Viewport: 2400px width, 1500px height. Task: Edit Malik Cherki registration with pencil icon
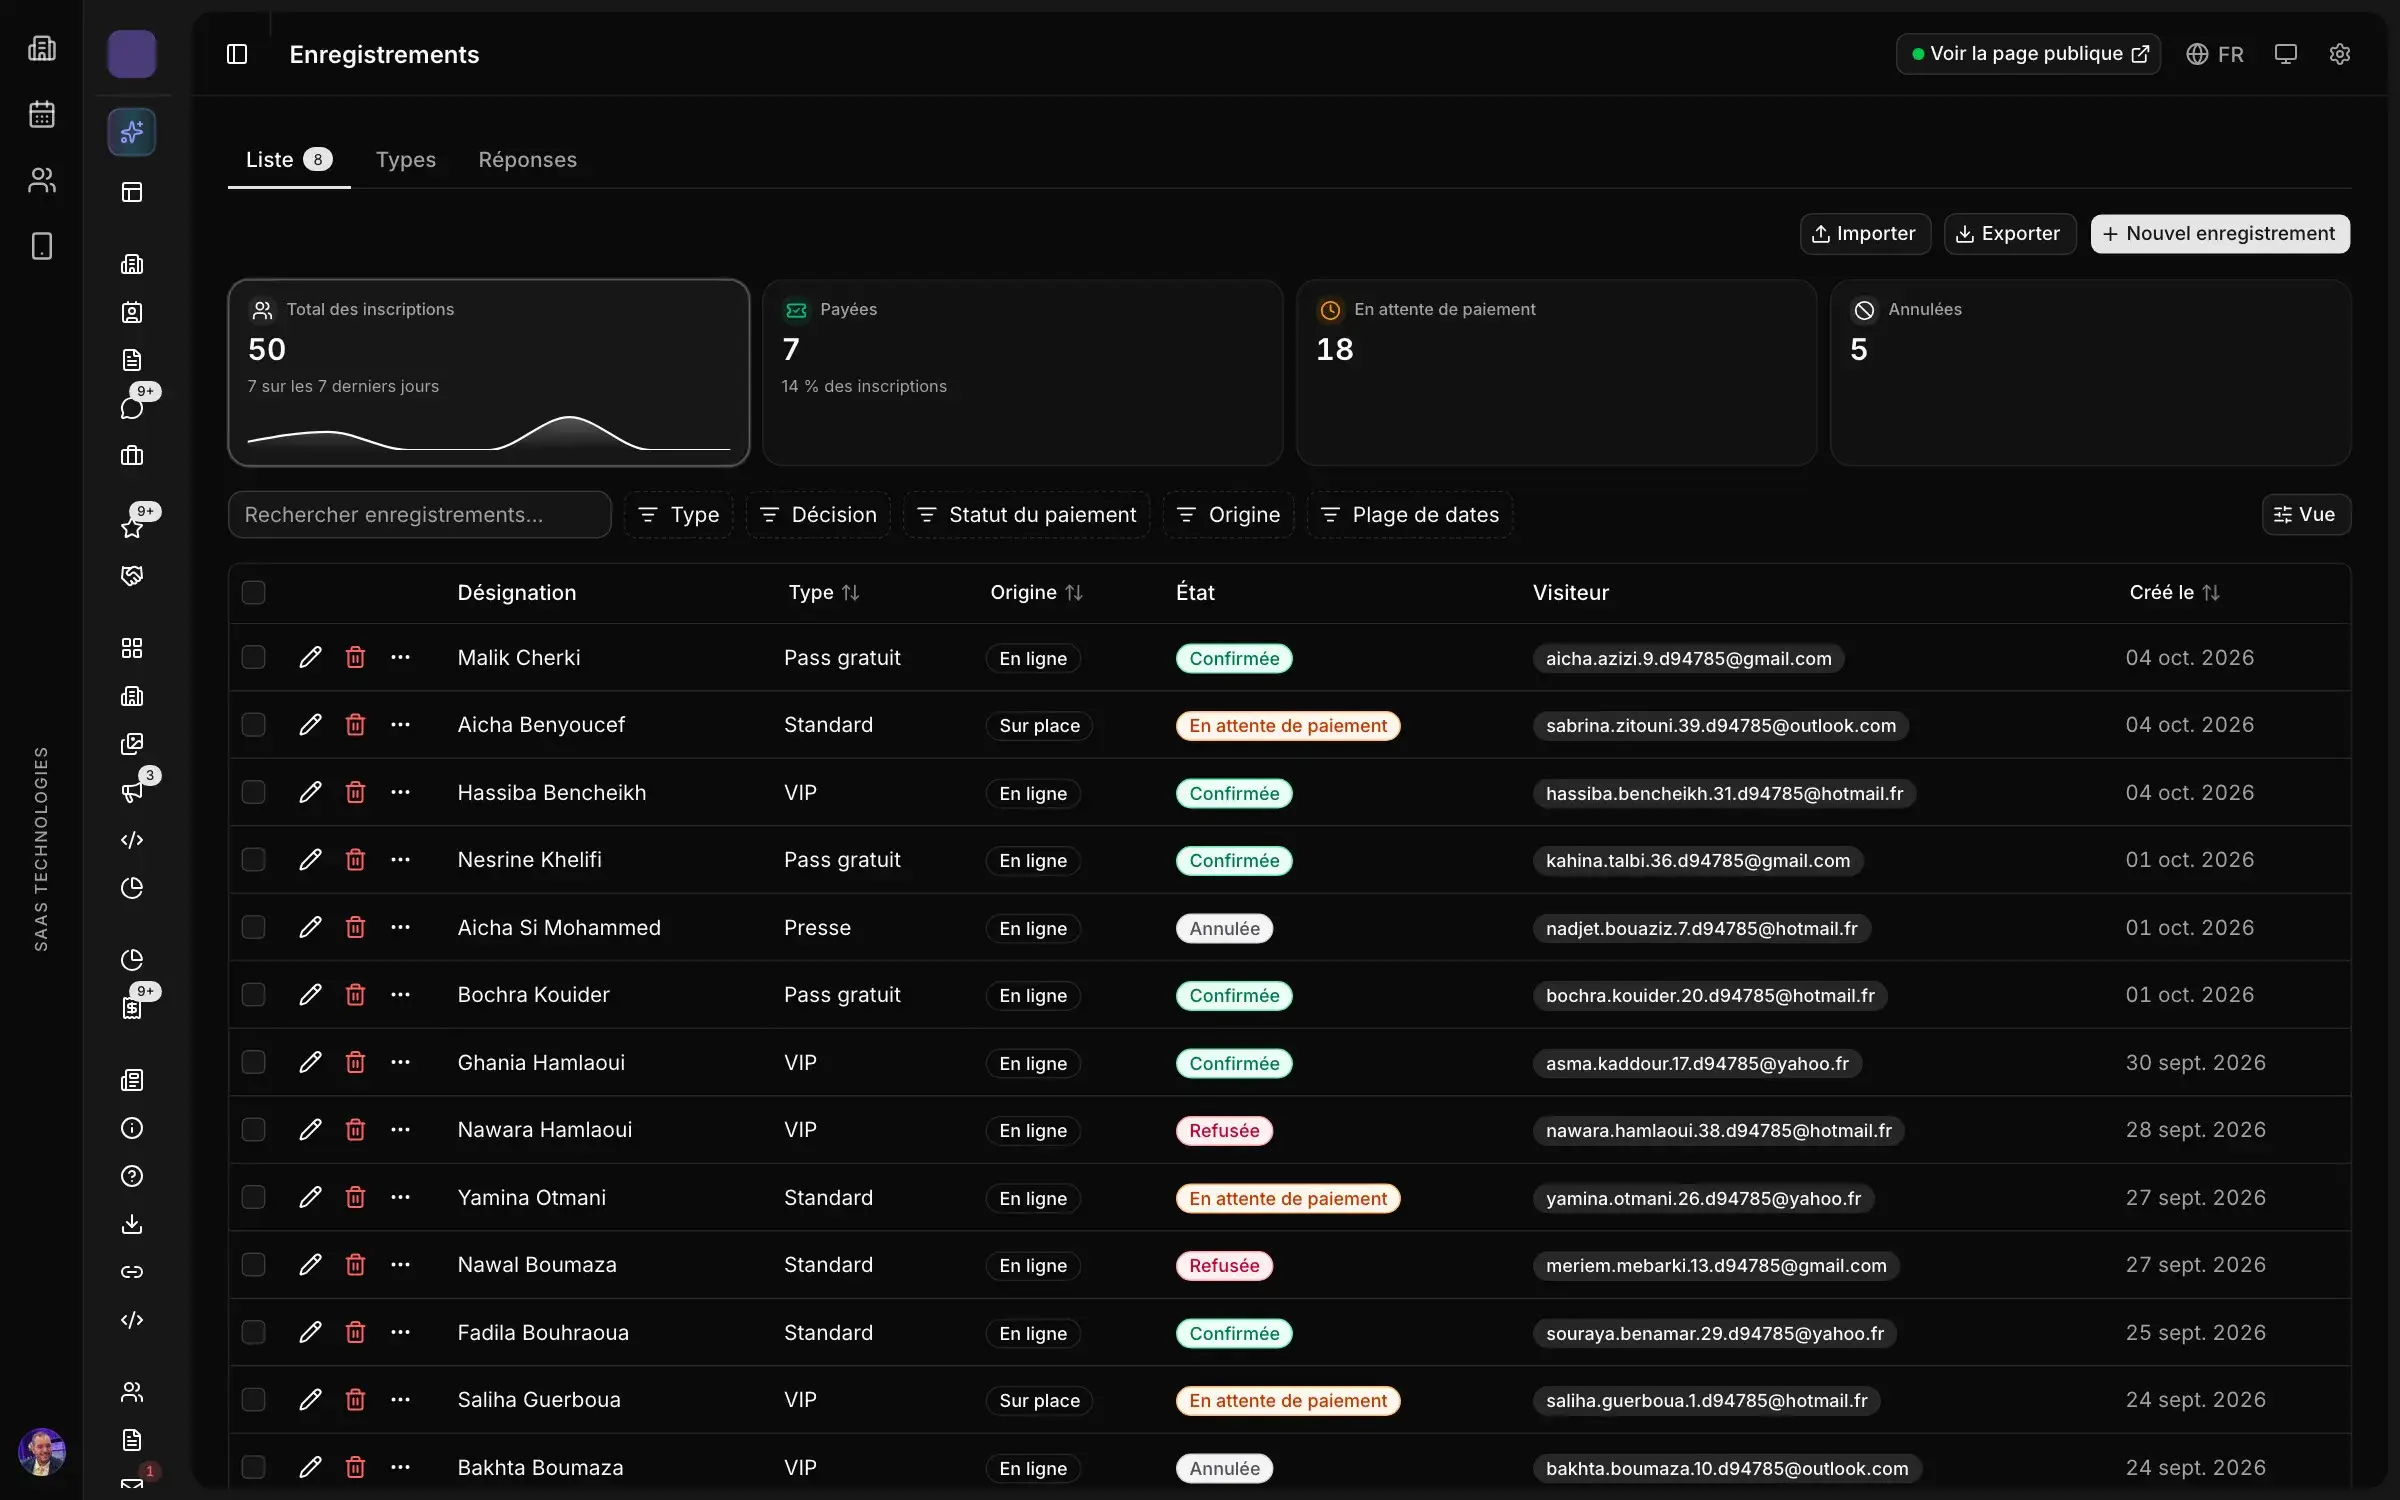(310, 657)
